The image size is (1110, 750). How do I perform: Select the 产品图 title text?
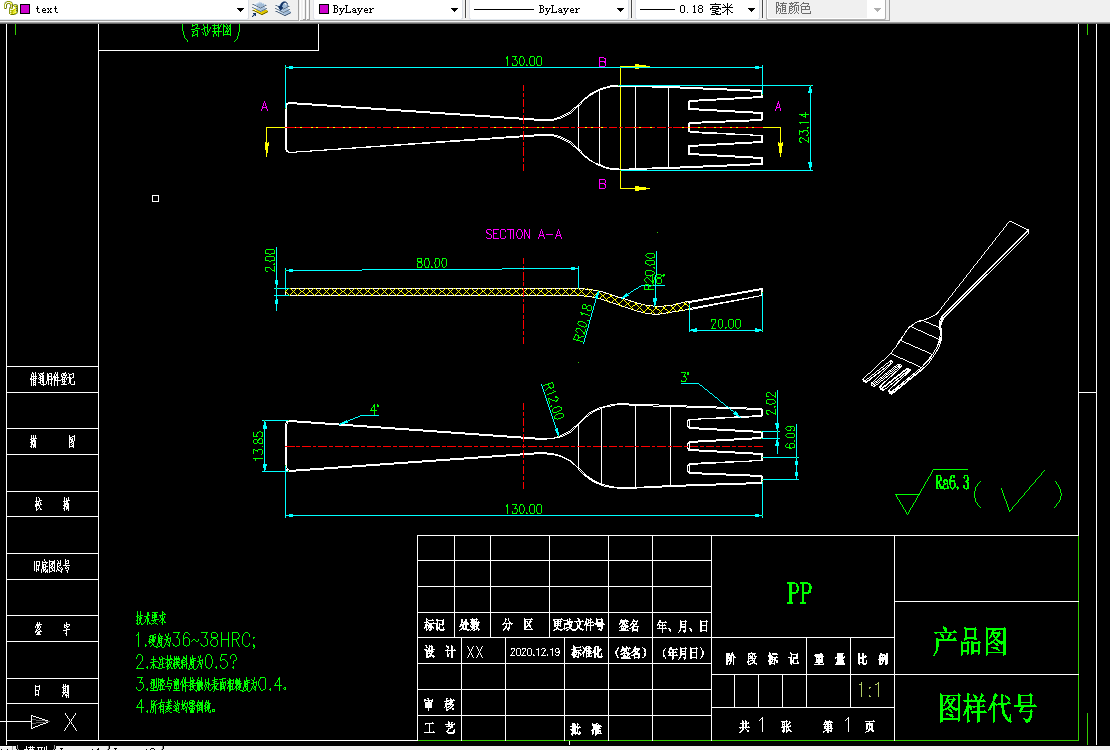(x=969, y=642)
